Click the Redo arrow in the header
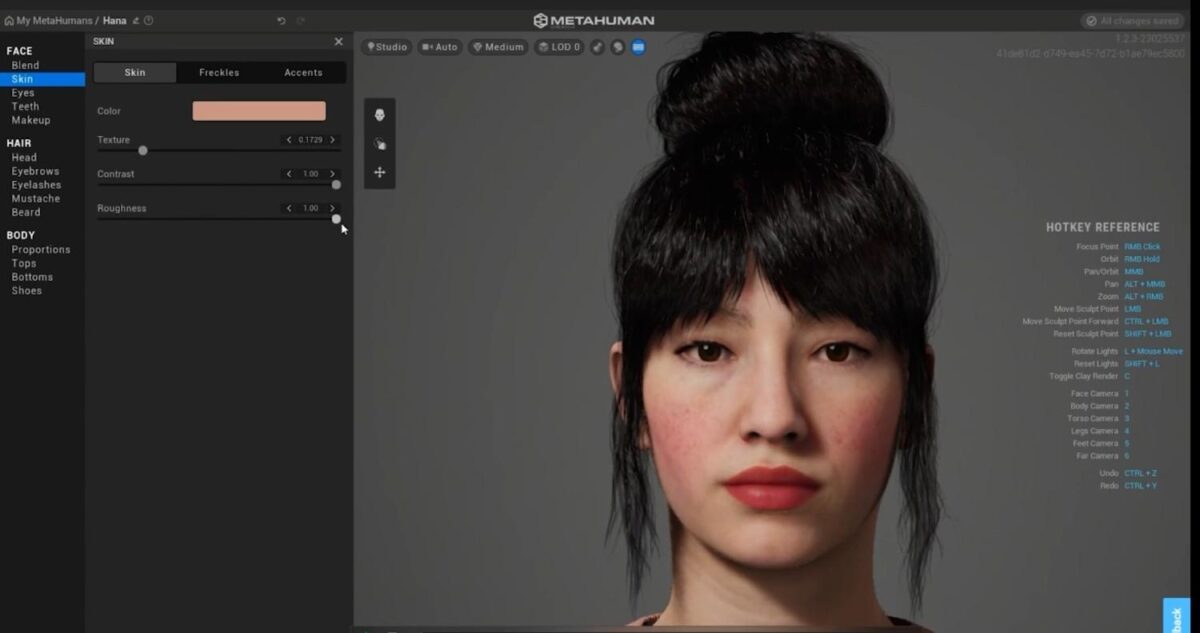Viewport: 1200px width, 633px height. point(300,20)
